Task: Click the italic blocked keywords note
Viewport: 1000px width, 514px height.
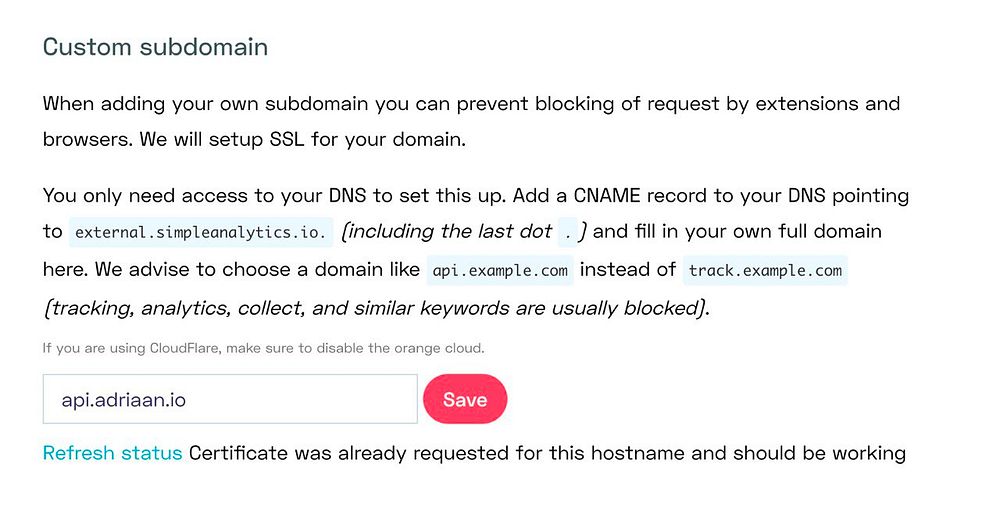Action: 376,308
